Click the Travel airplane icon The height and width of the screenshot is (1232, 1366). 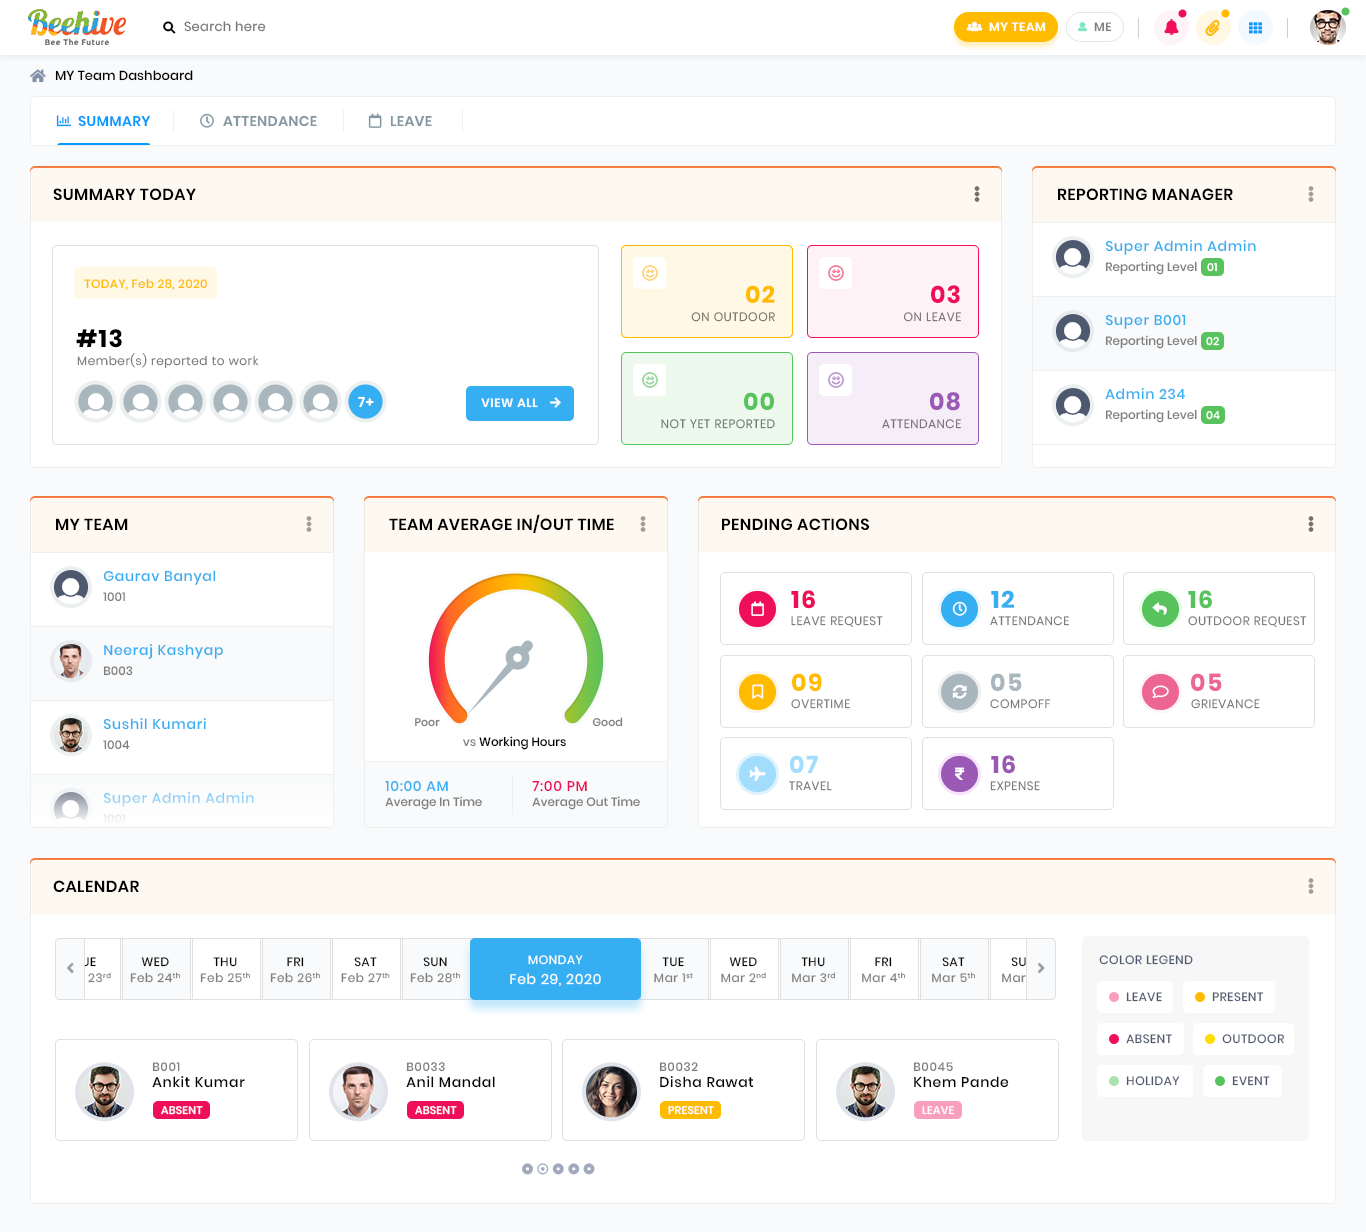(757, 773)
